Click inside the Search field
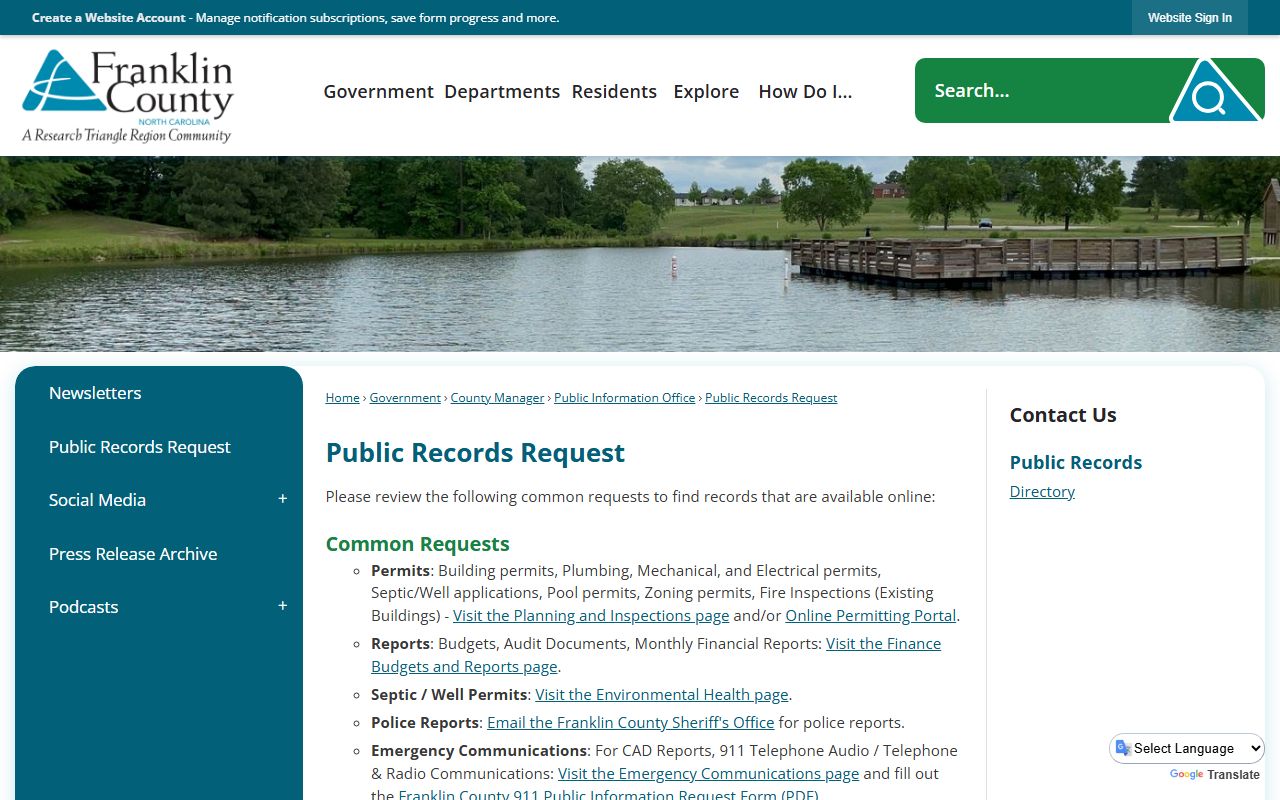Image resolution: width=1280 pixels, height=800 pixels. click(1040, 91)
